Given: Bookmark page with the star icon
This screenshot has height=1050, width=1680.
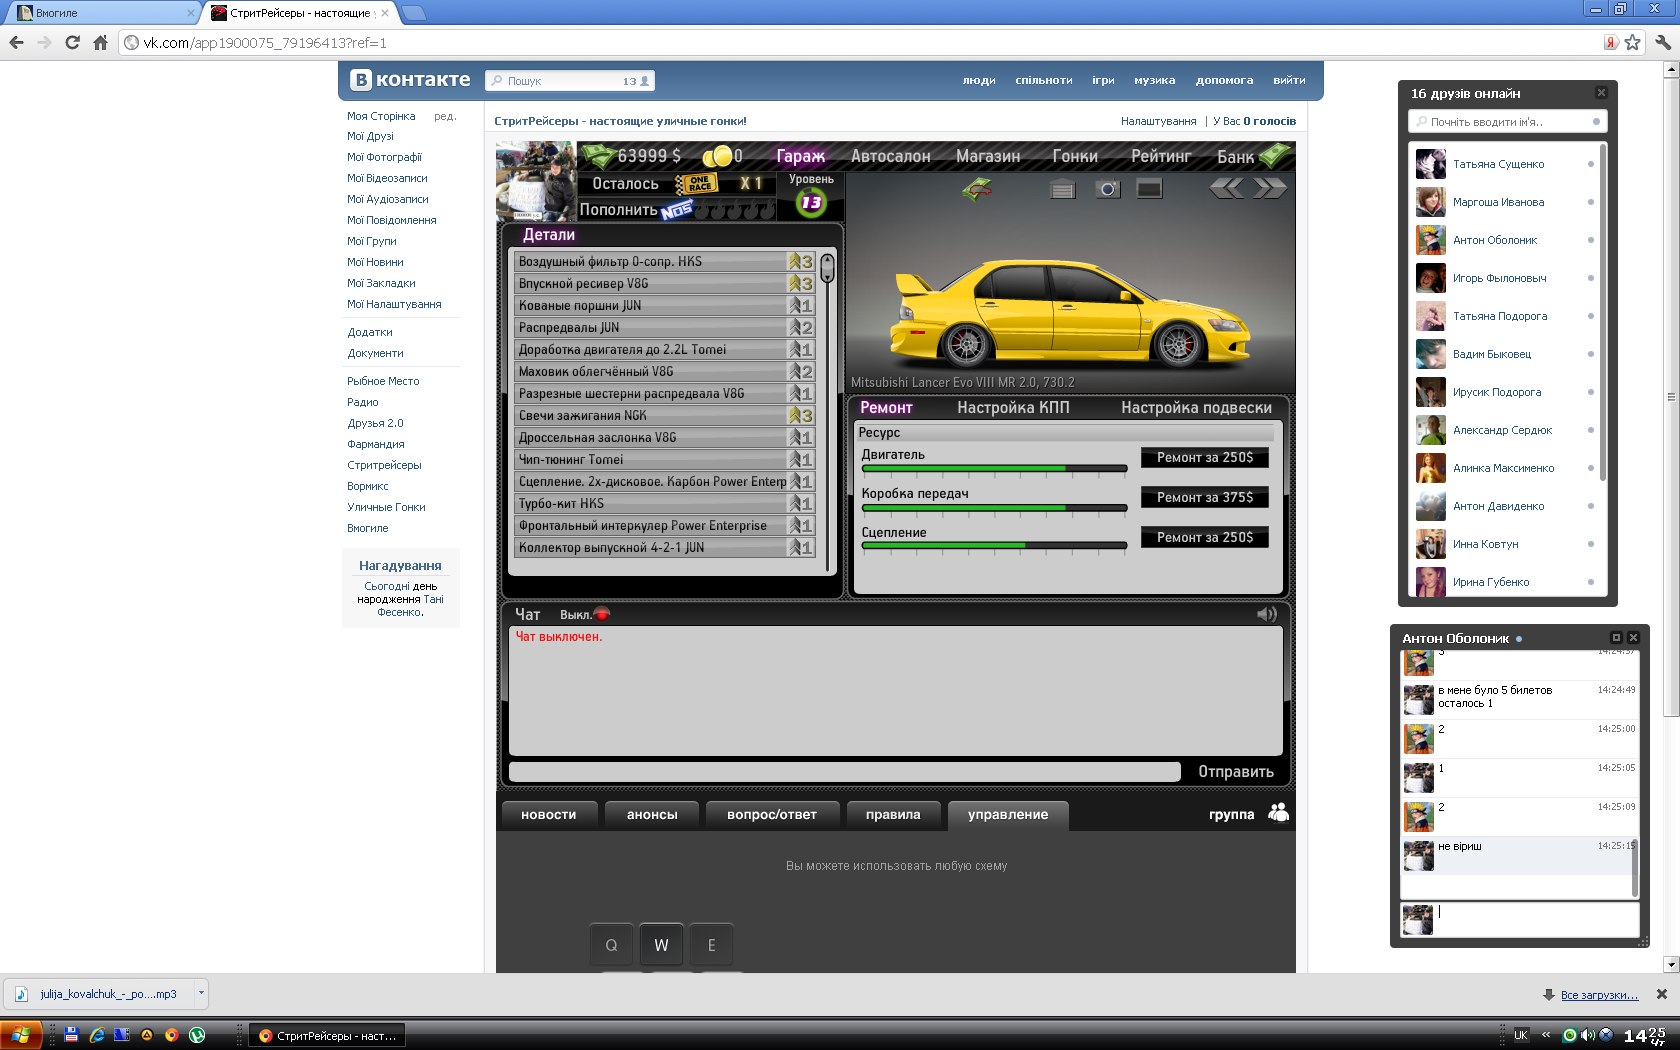Looking at the screenshot, I should click(x=1633, y=42).
